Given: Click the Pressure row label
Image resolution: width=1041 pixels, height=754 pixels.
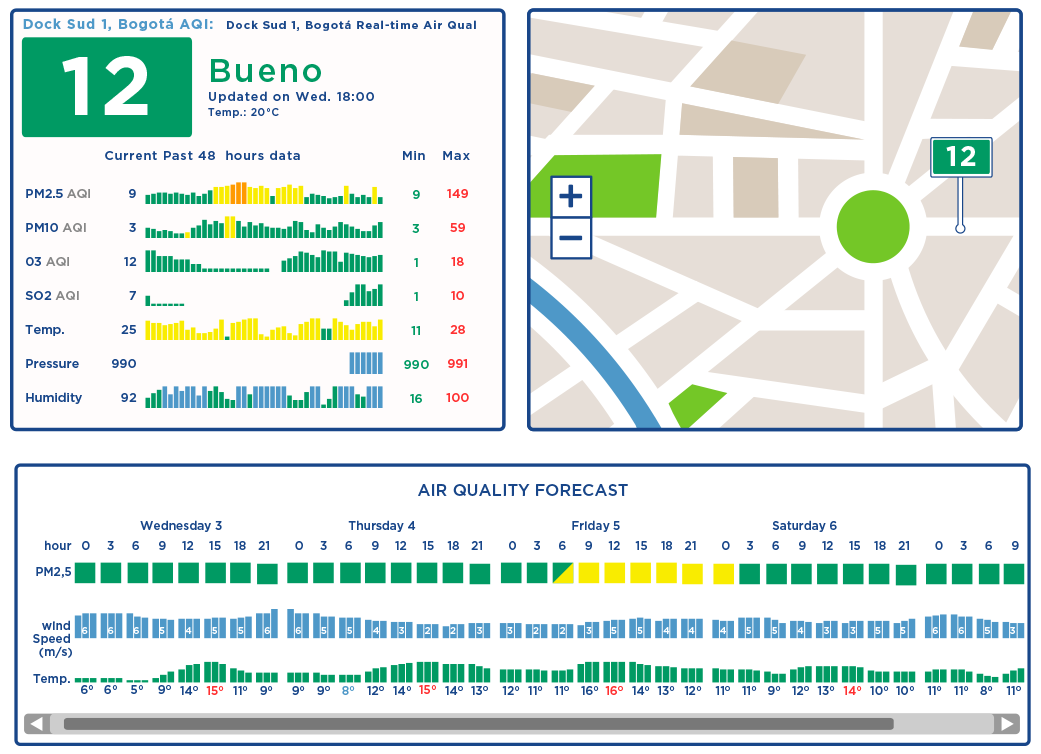Looking at the screenshot, I should (52, 364).
